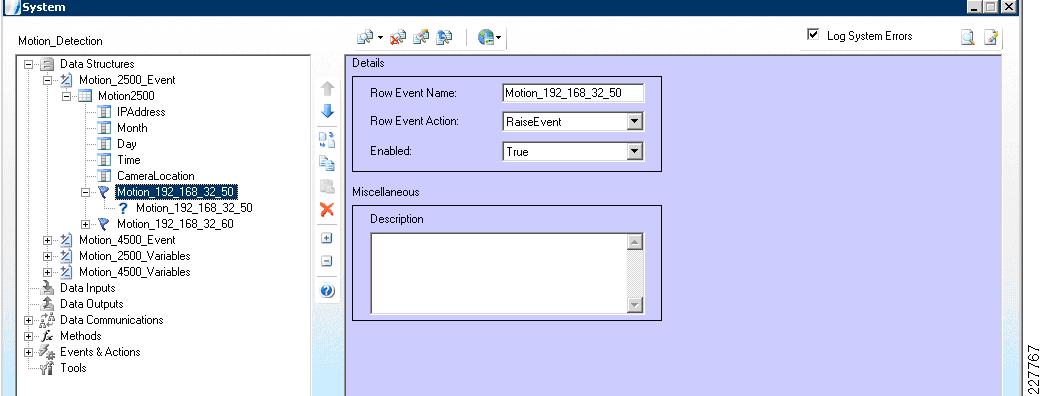Toggle the Log System Errors checkbox
The width and height of the screenshot is (1041, 396).
click(x=813, y=35)
